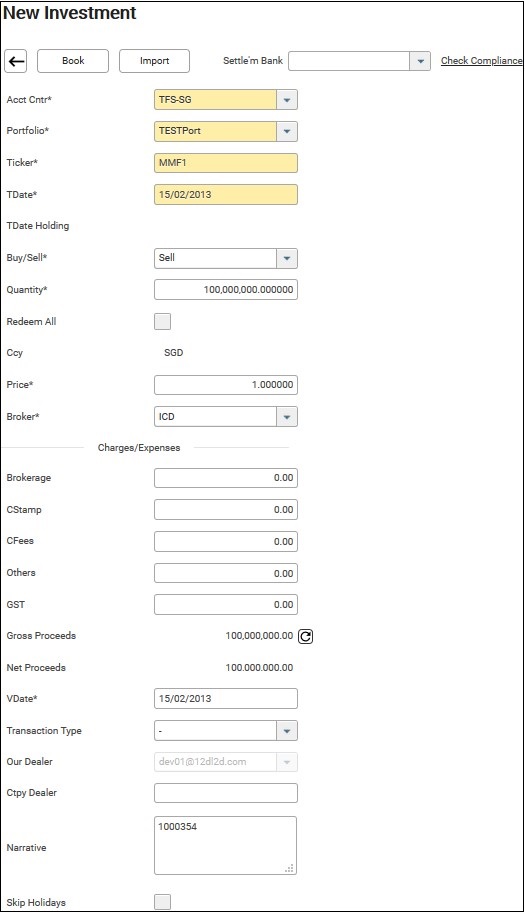The image size is (525, 914).
Task: Expand the Buy/Sell dropdown
Action: [287, 258]
